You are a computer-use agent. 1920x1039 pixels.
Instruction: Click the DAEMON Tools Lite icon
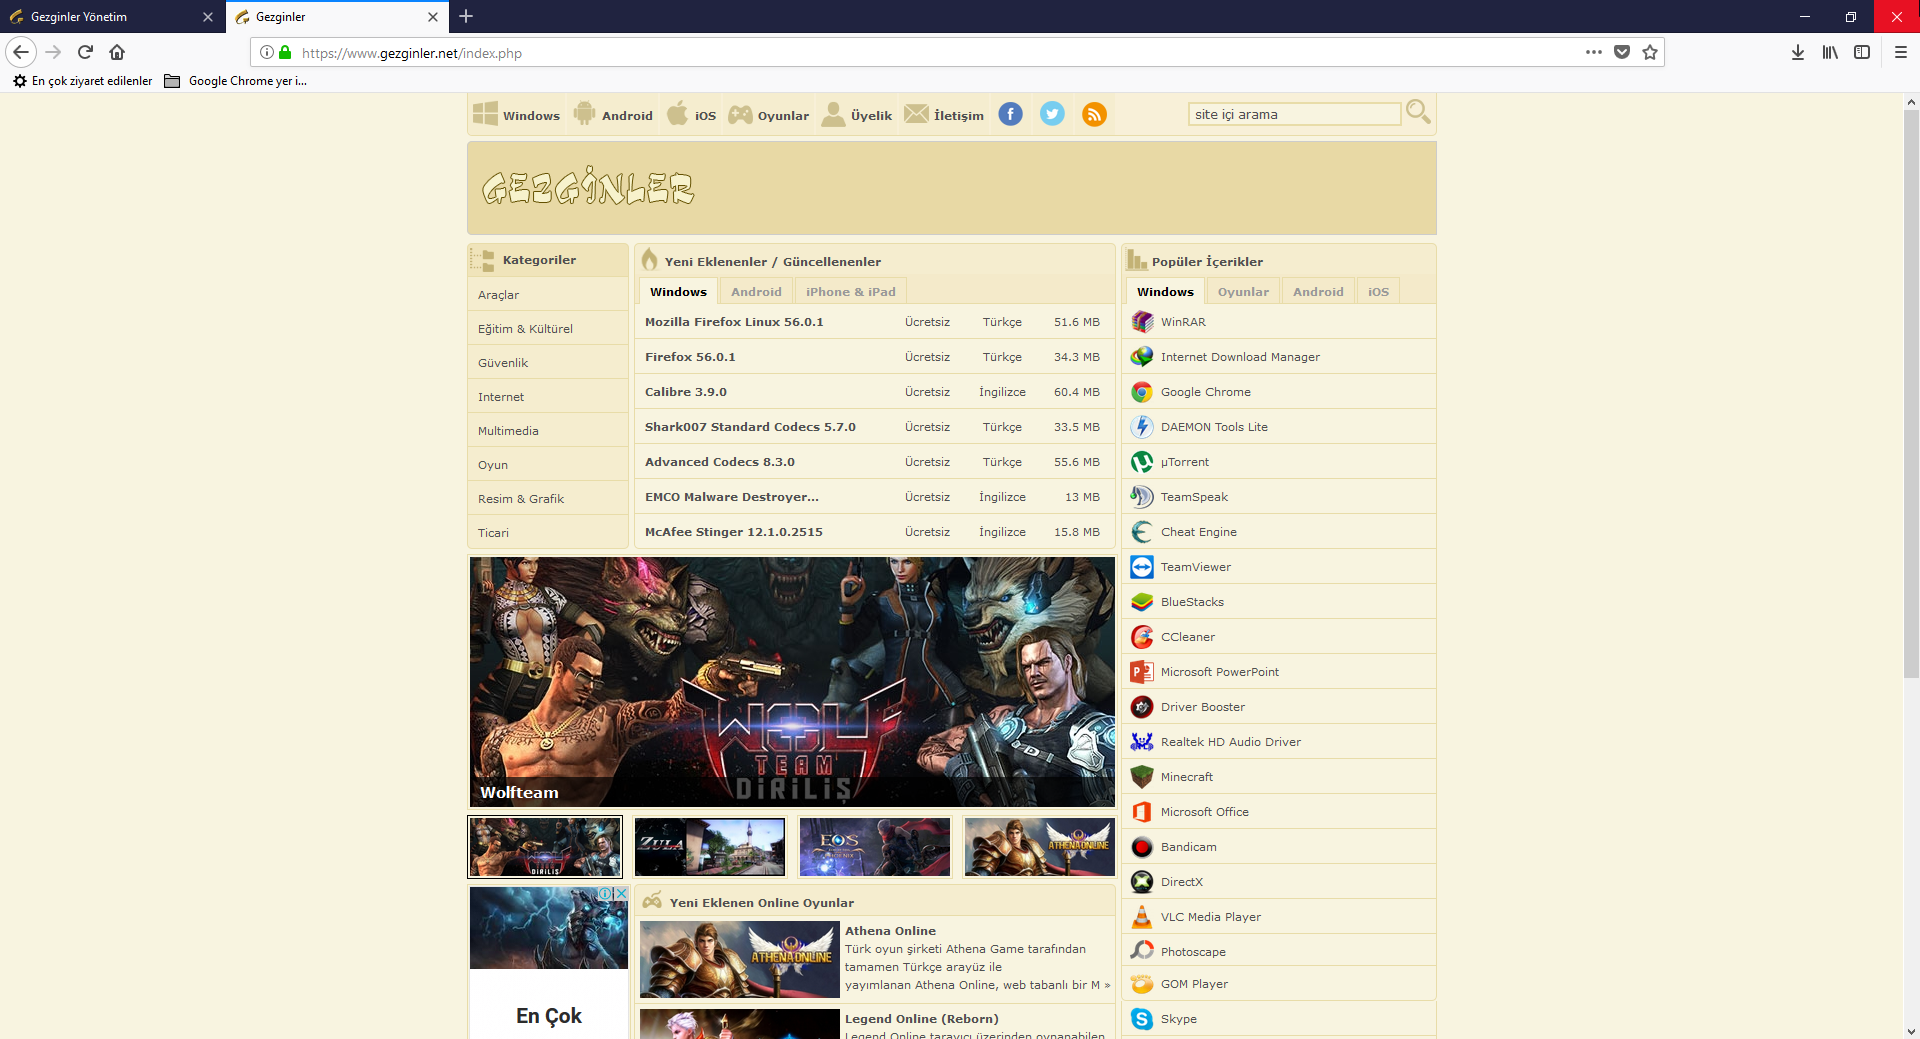click(1142, 427)
